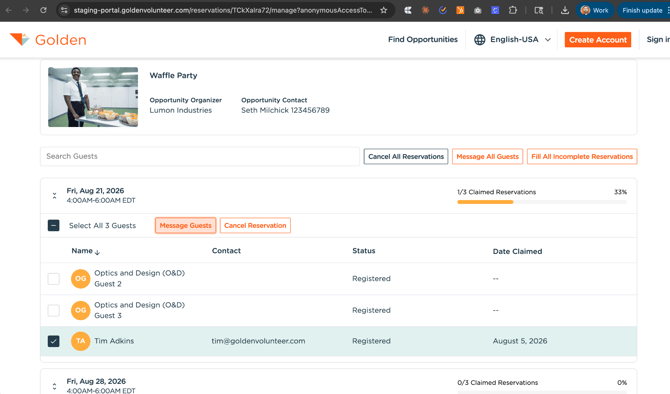Click the Tim Adkins name
The height and width of the screenshot is (394, 670).
coord(114,341)
